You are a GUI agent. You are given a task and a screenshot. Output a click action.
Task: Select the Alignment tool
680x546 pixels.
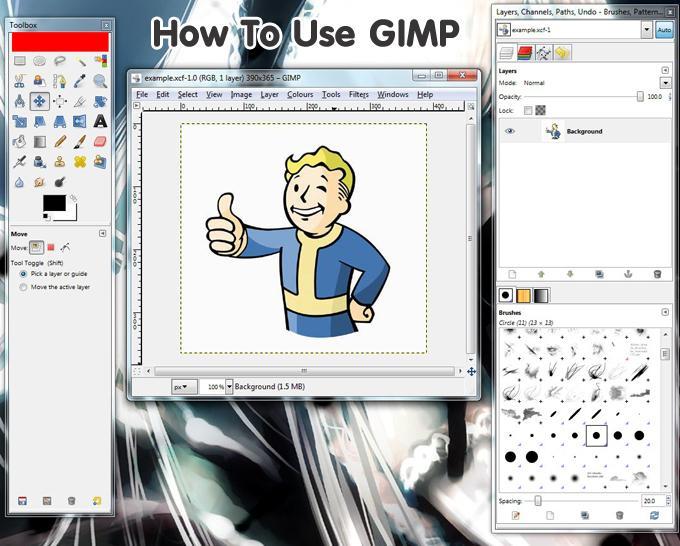[59, 101]
